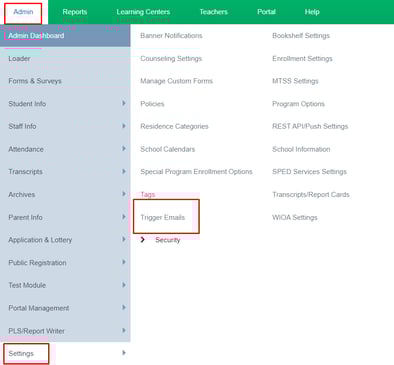This screenshot has width=394, height=365.
Task: Expand the Attendance submenu arrow
Action: [124, 149]
